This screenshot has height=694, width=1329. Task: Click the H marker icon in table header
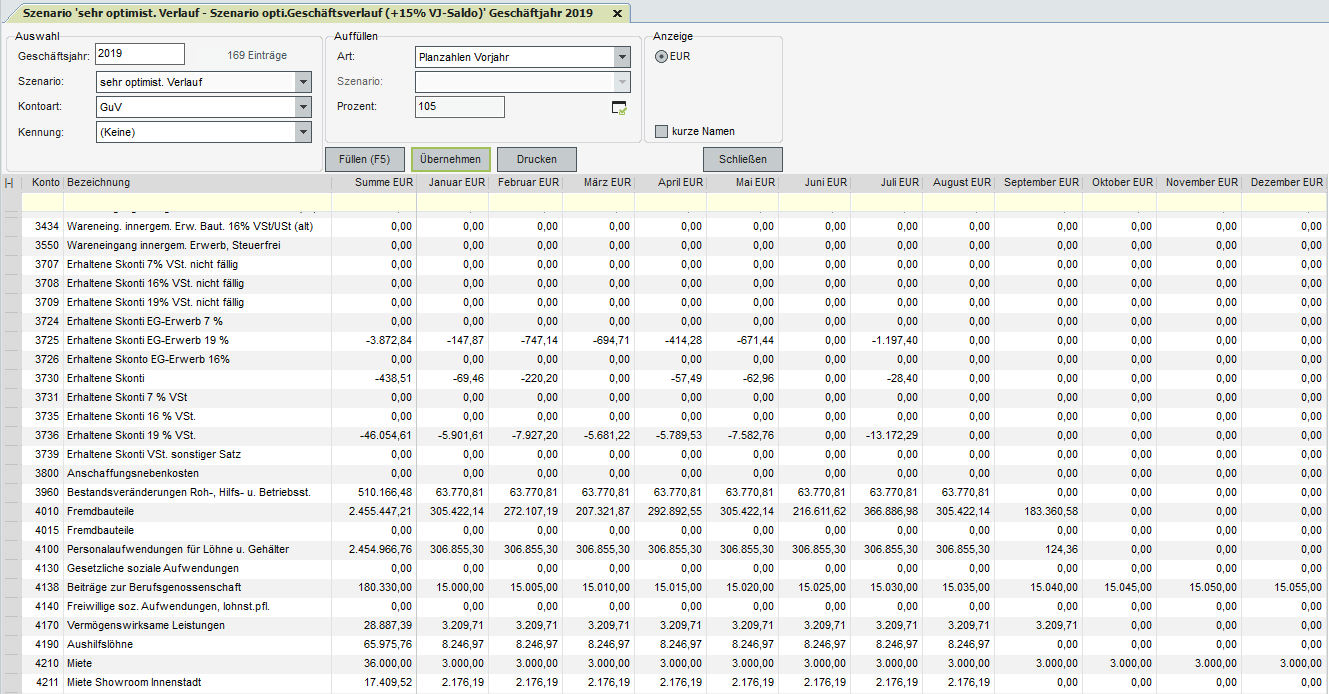point(9,183)
